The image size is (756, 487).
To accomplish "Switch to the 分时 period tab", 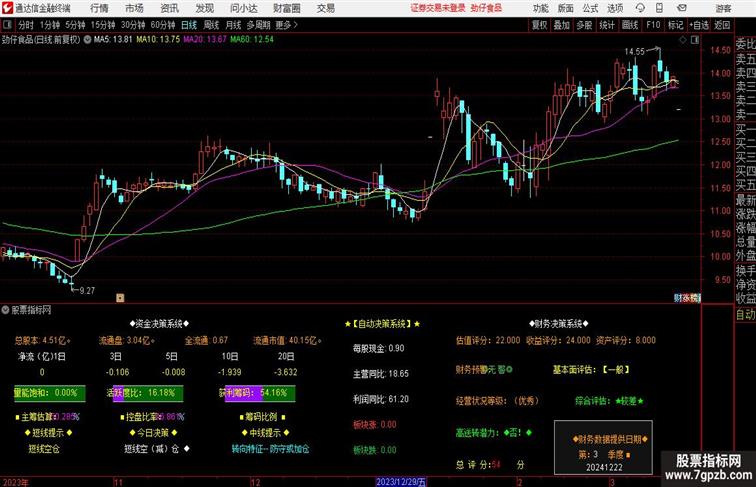I will click(26, 25).
